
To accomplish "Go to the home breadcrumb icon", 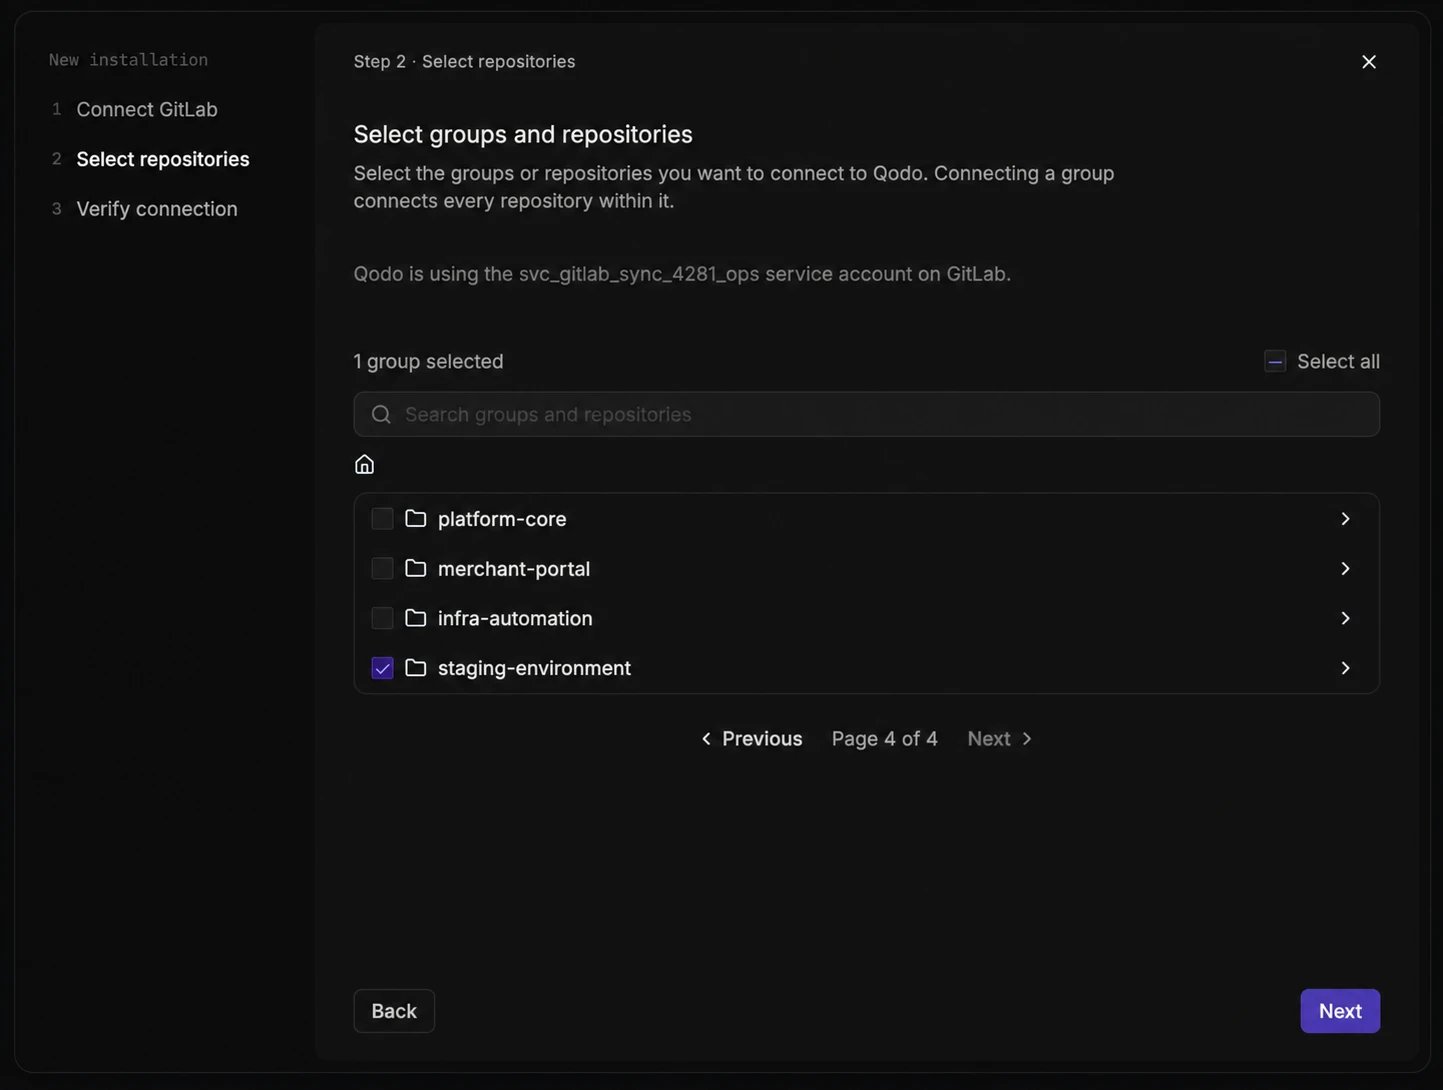I will [x=364, y=464].
